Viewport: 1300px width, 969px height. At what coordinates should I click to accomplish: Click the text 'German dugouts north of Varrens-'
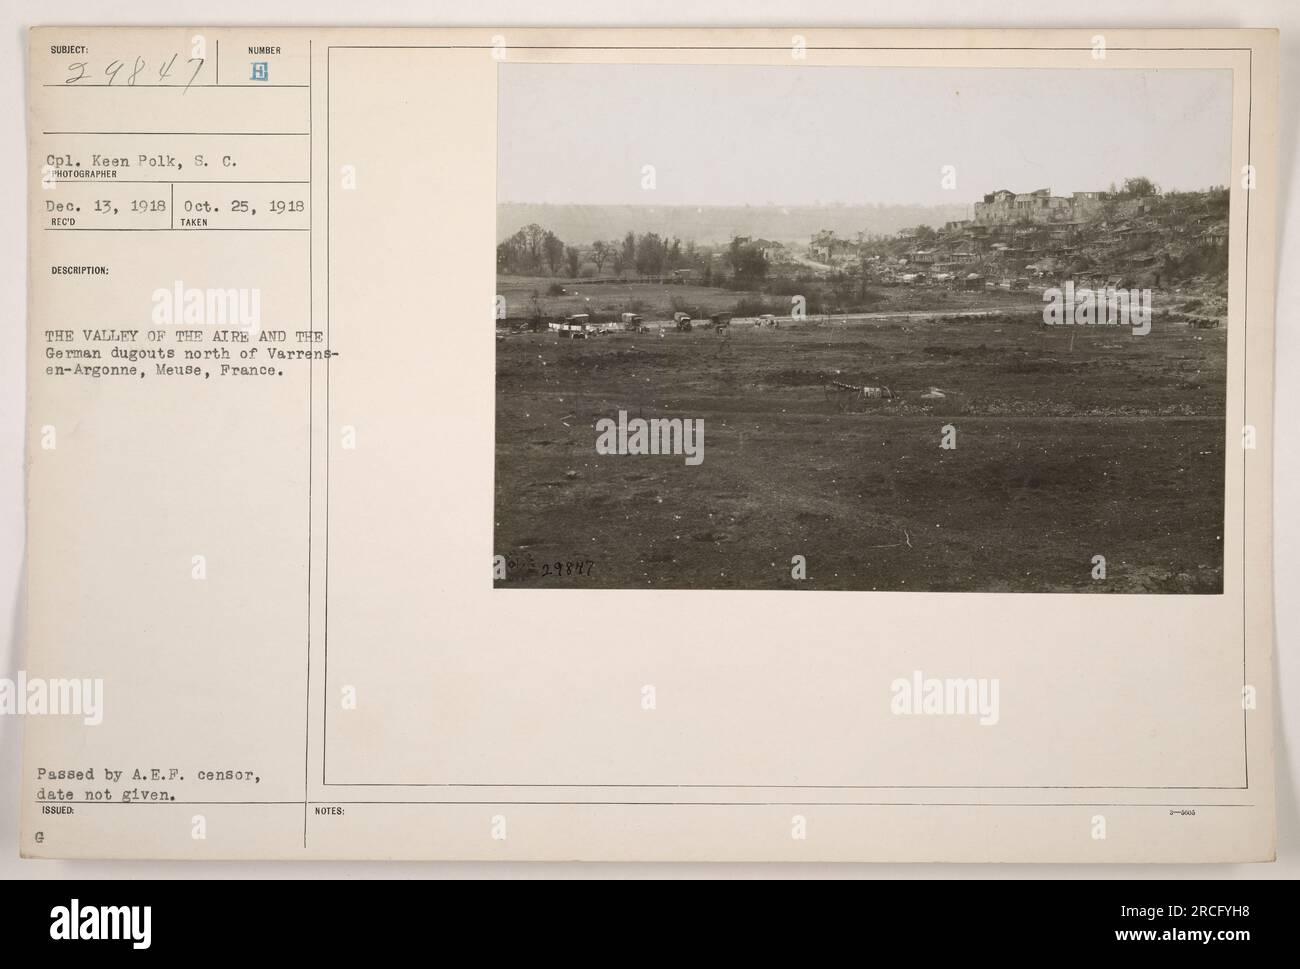tap(192, 353)
